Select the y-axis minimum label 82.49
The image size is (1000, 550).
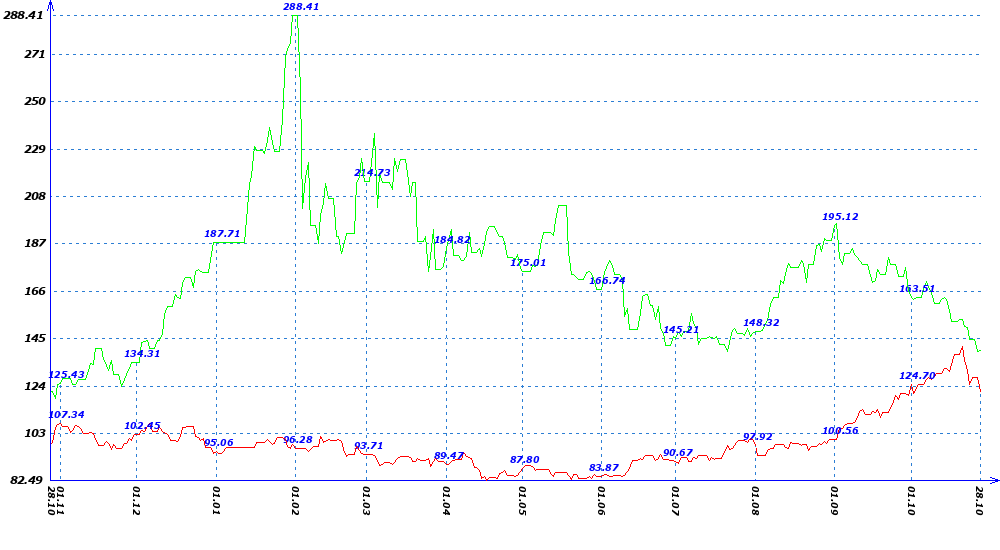click(27, 480)
